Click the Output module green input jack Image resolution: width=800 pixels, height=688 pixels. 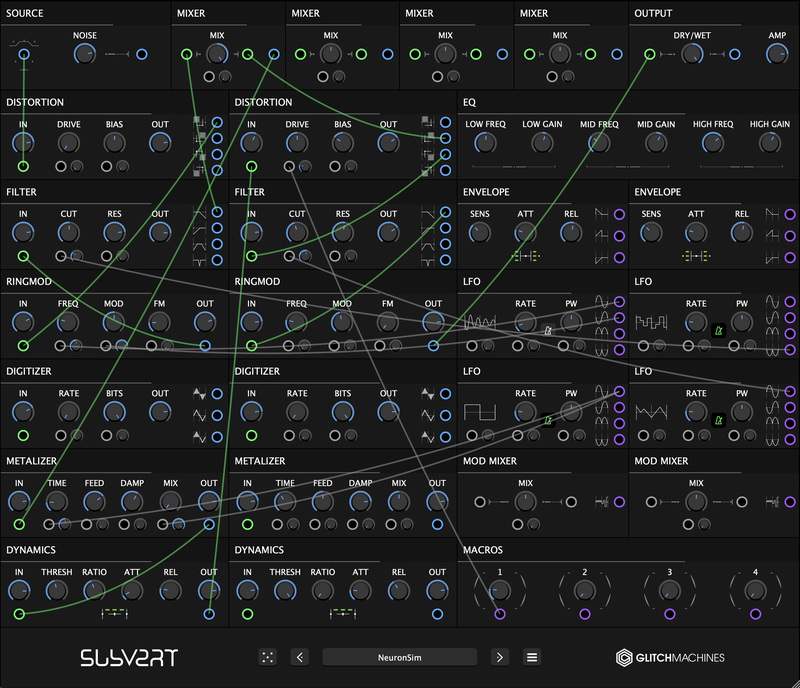649,54
